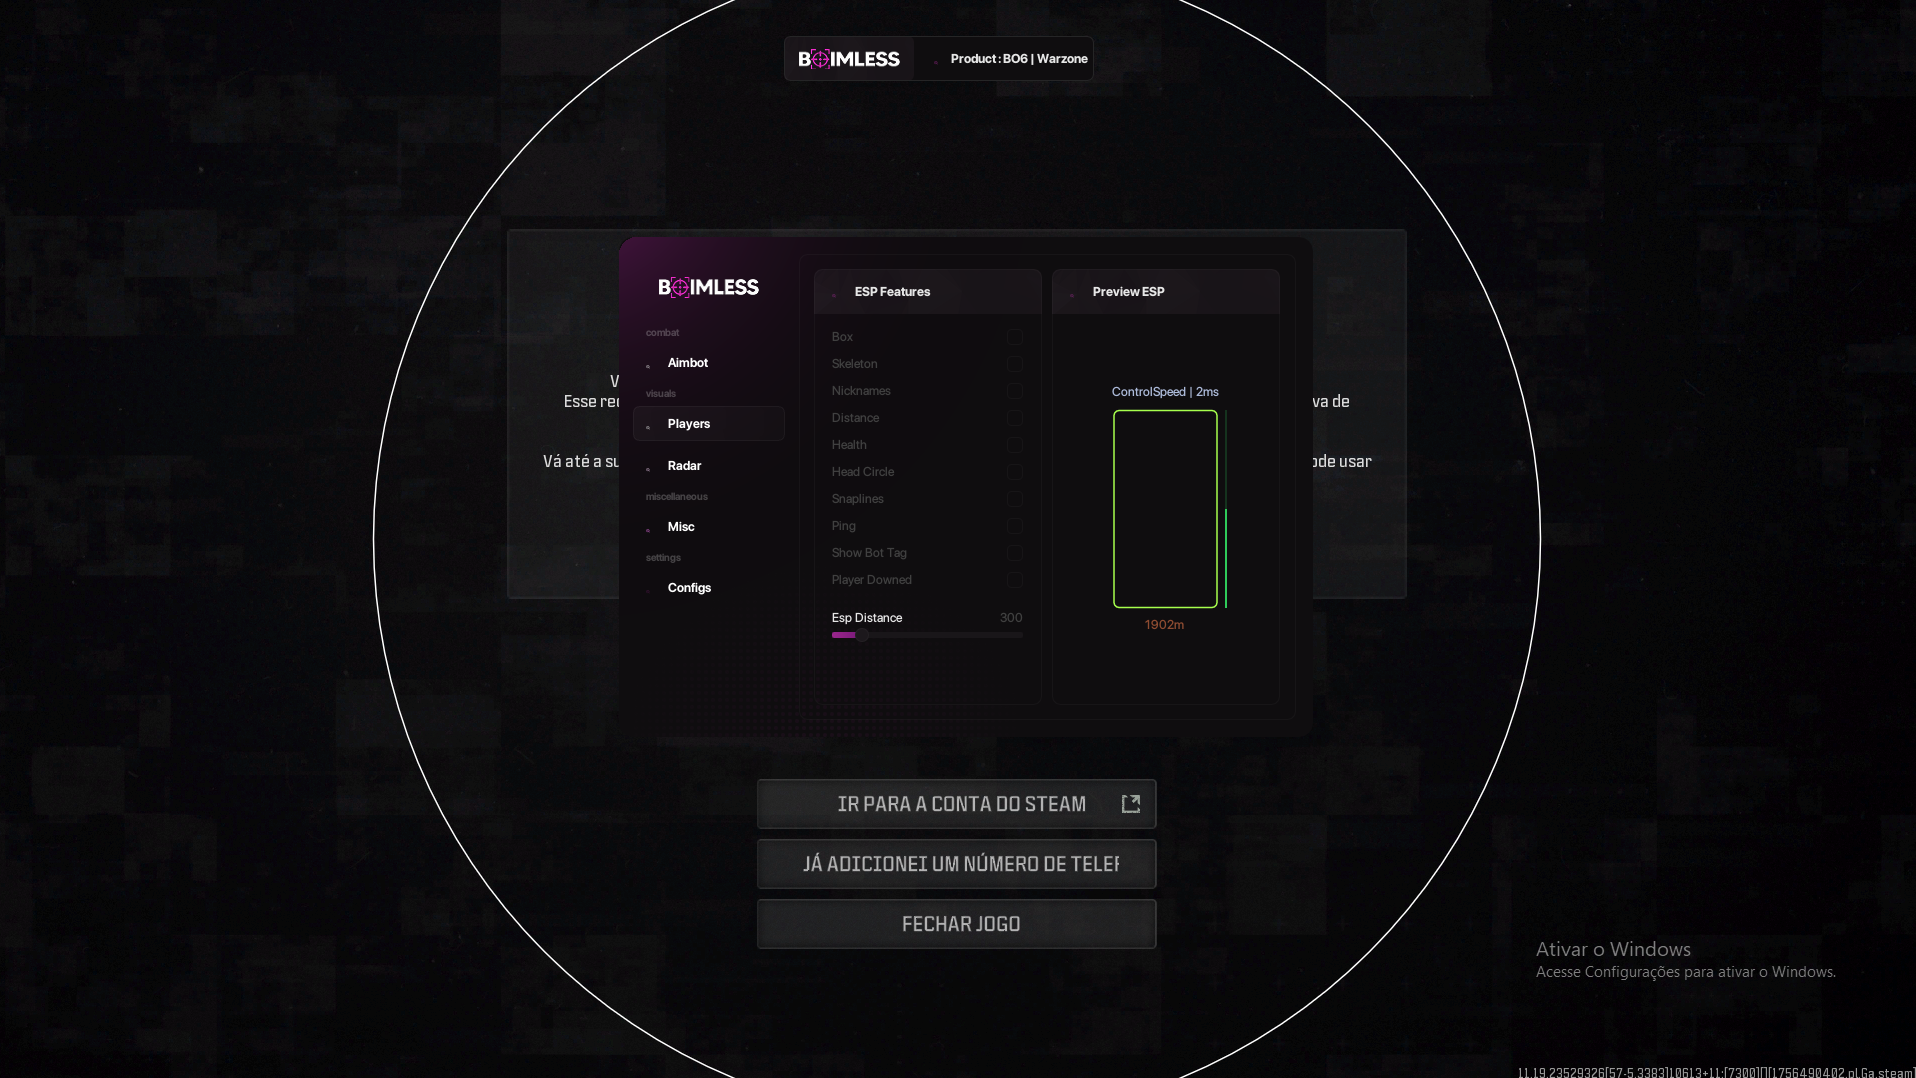Enable the Health checkbox
The height and width of the screenshot is (1078, 1916).
(1014, 445)
